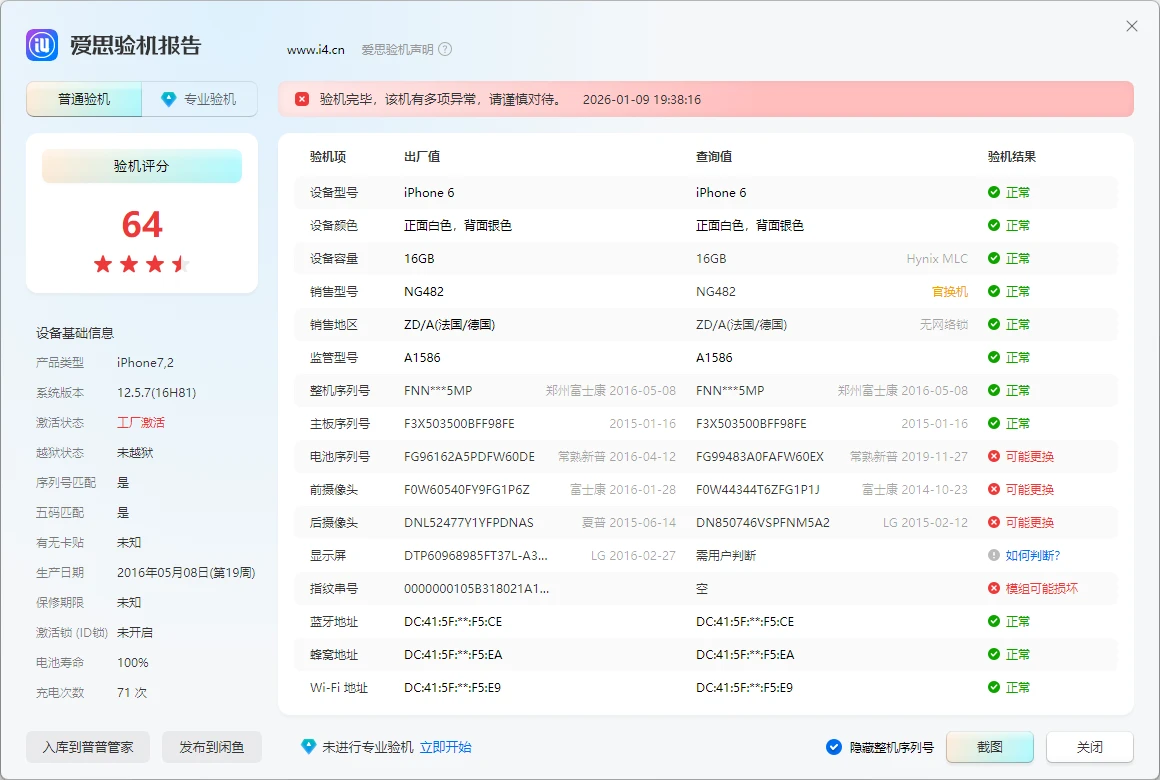This screenshot has width=1160, height=780.
Task: Toggle the 隐藏整机序列号 checkbox
Action: pyautogui.click(x=834, y=747)
